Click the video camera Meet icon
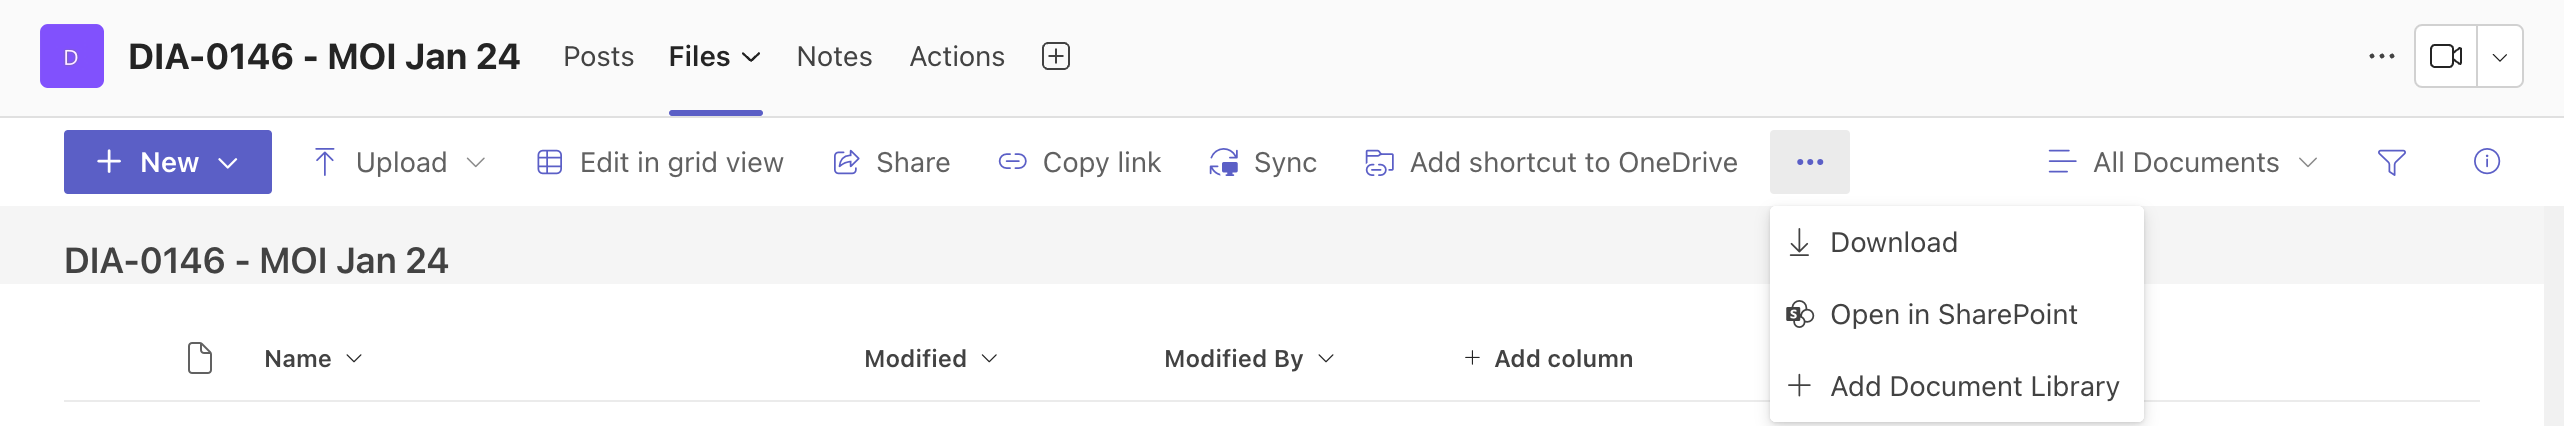The height and width of the screenshot is (426, 2564). [x=2445, y=56]
